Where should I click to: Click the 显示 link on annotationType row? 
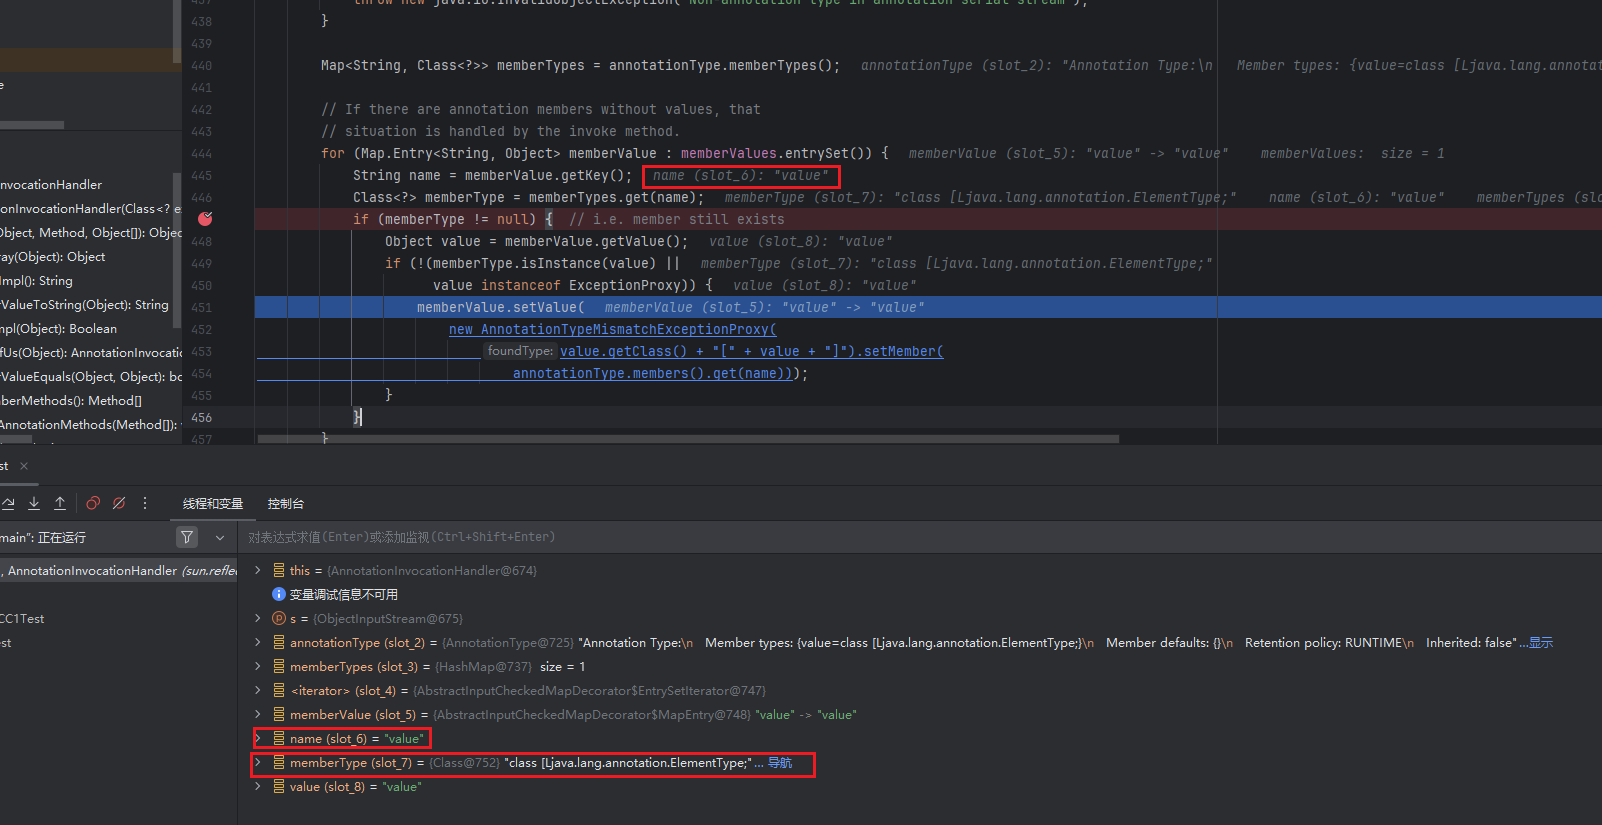pyautogui.click(x=1541, y=642)
